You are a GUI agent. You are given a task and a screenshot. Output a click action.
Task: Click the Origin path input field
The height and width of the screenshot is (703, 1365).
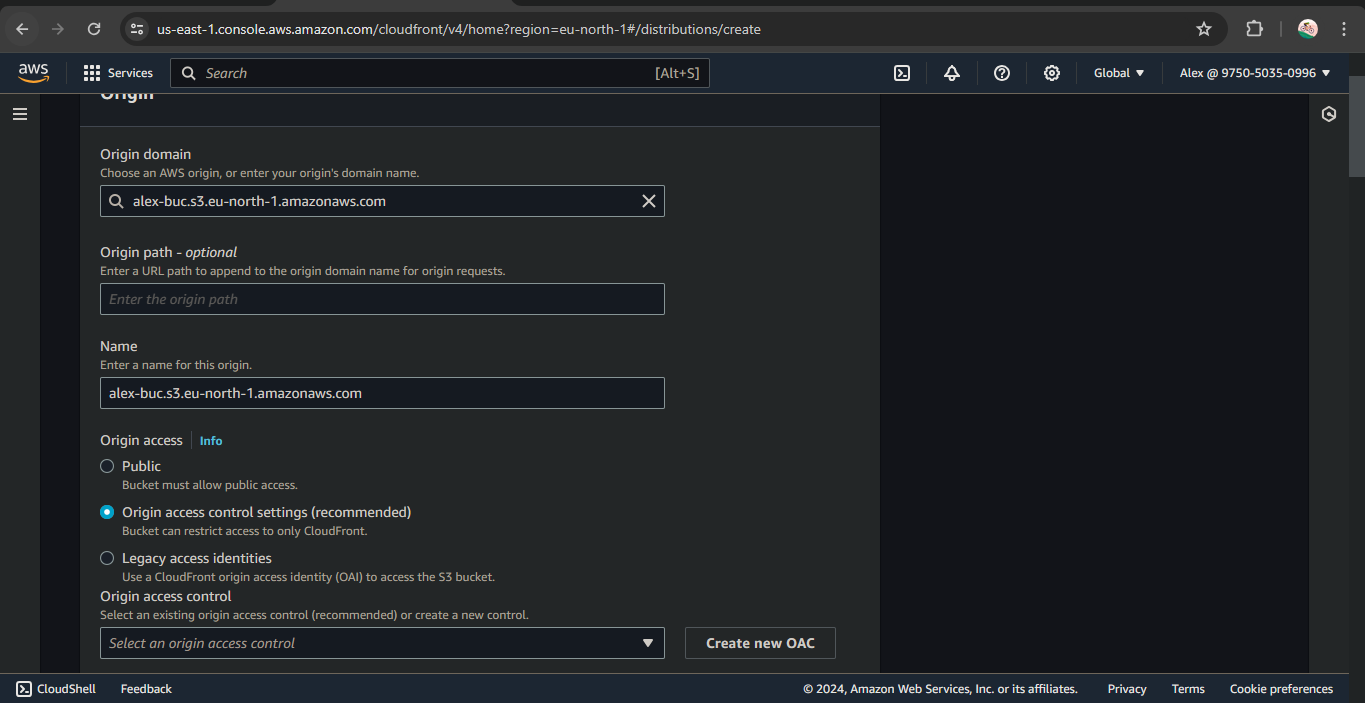coord(382,299)
